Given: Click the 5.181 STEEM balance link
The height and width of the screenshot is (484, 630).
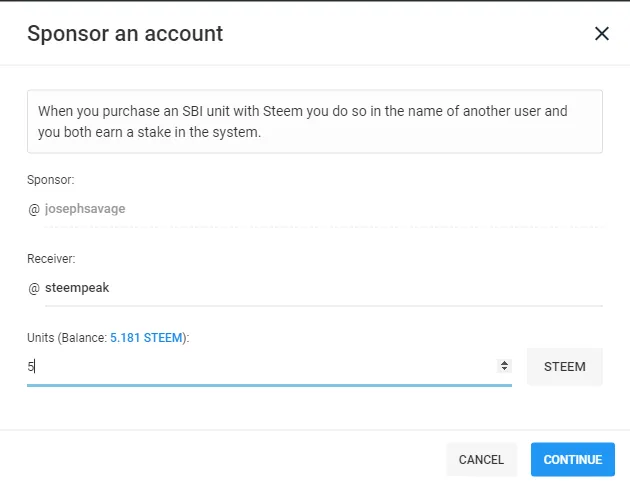Looking at the screenshot, I should coord(147,338).
